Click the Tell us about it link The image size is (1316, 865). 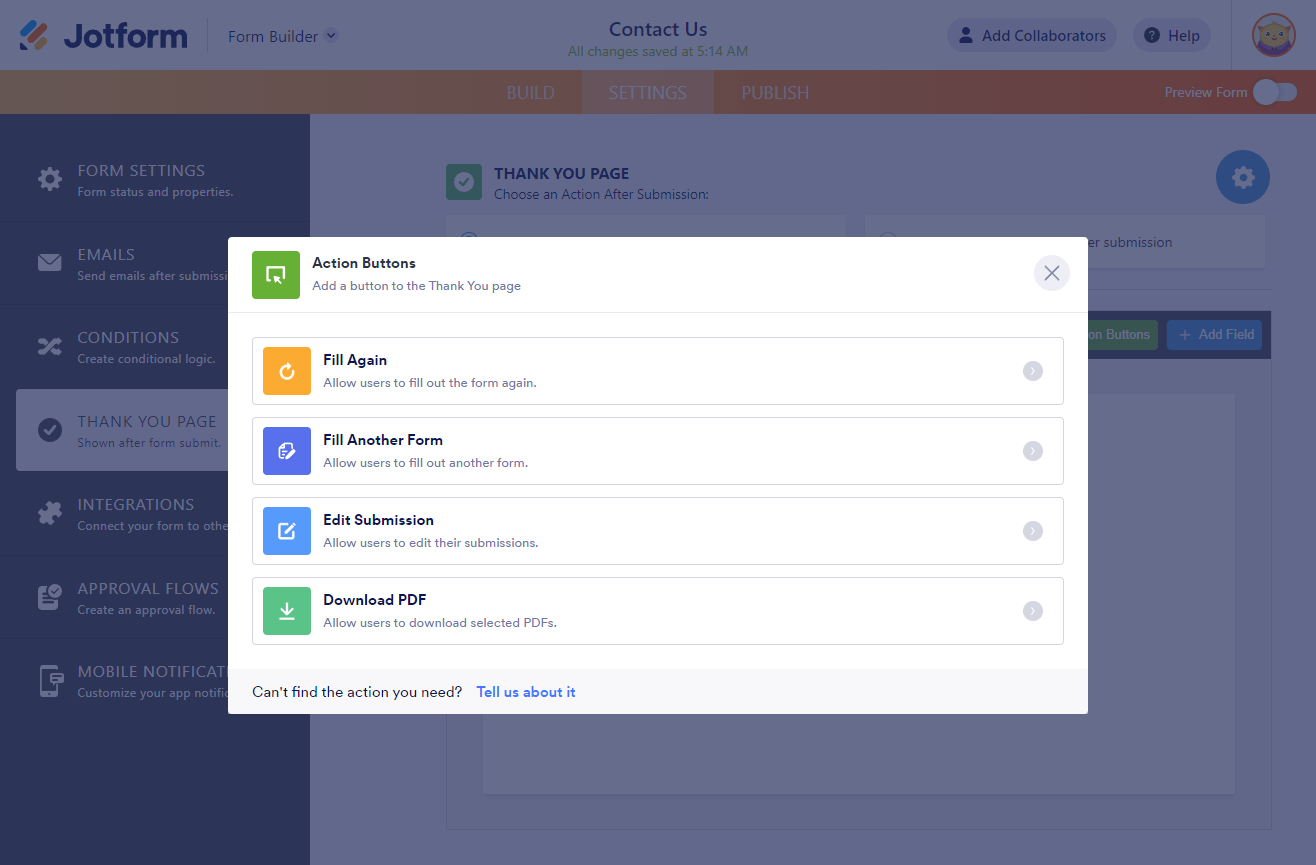click(526, 692)
